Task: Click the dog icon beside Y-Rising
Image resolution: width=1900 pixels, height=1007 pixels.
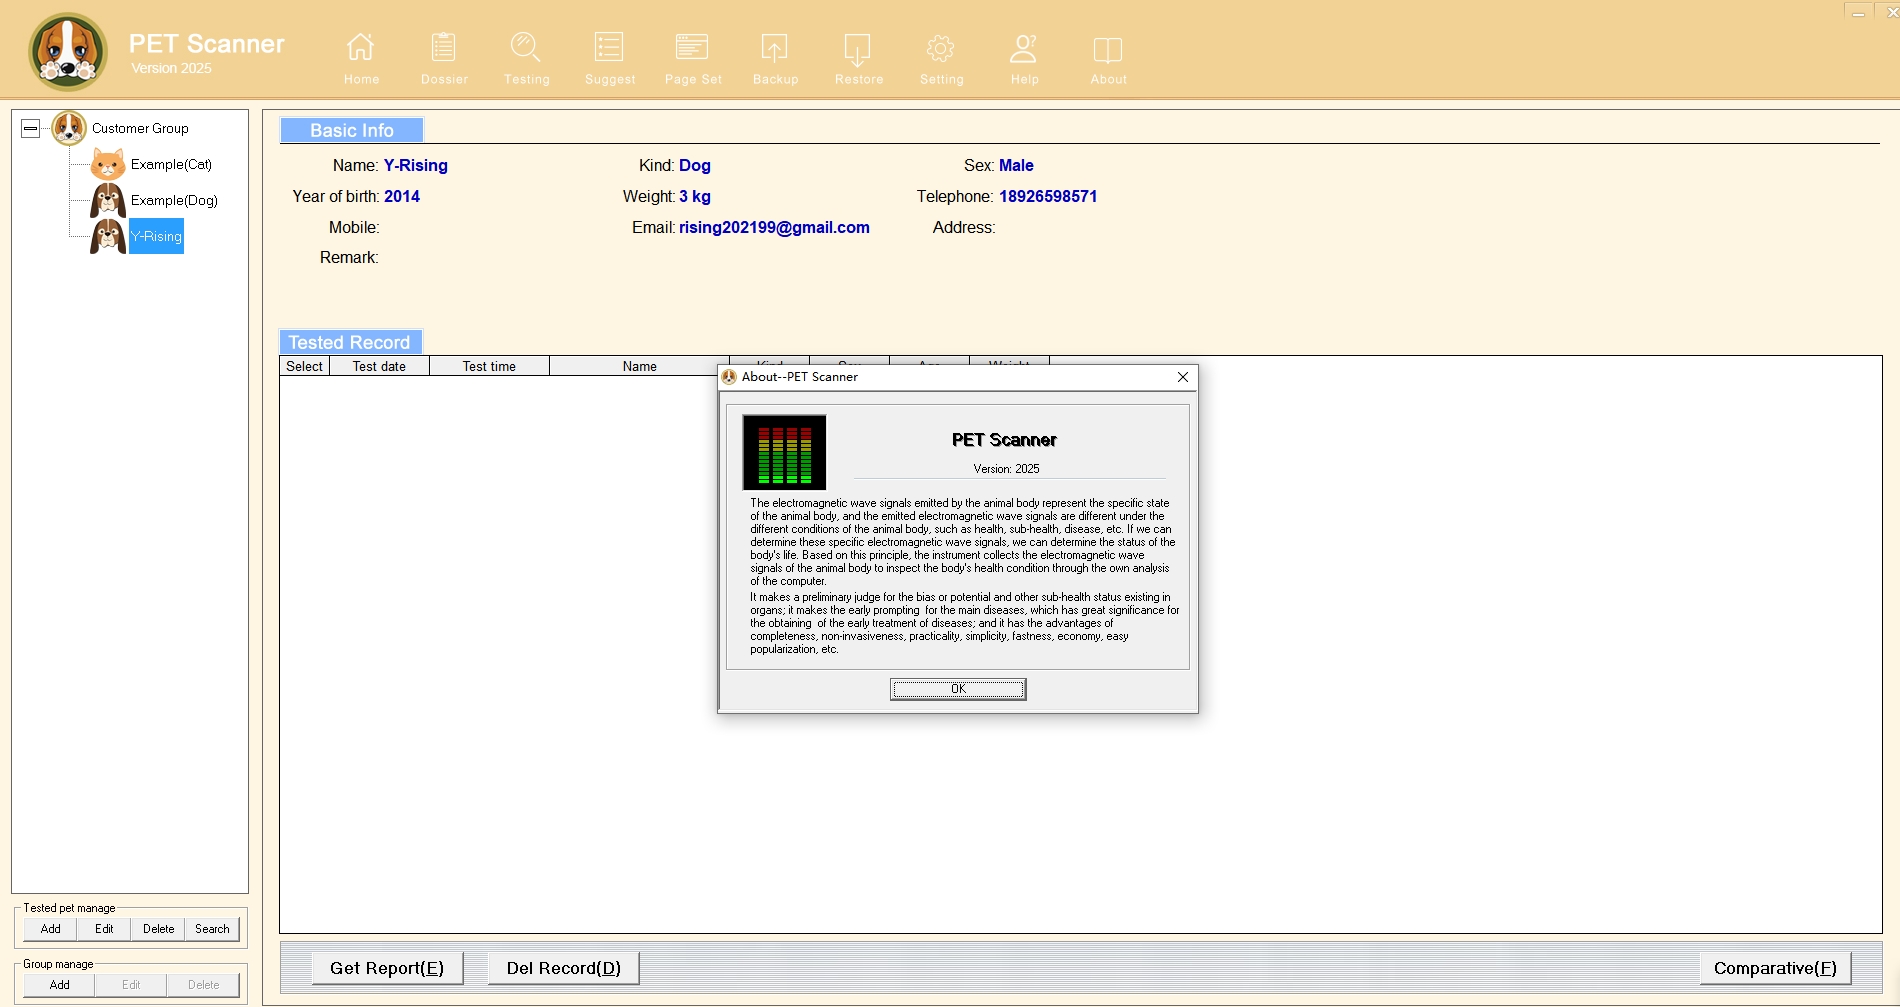Action: pyautogui.click(x=108, y=236)
